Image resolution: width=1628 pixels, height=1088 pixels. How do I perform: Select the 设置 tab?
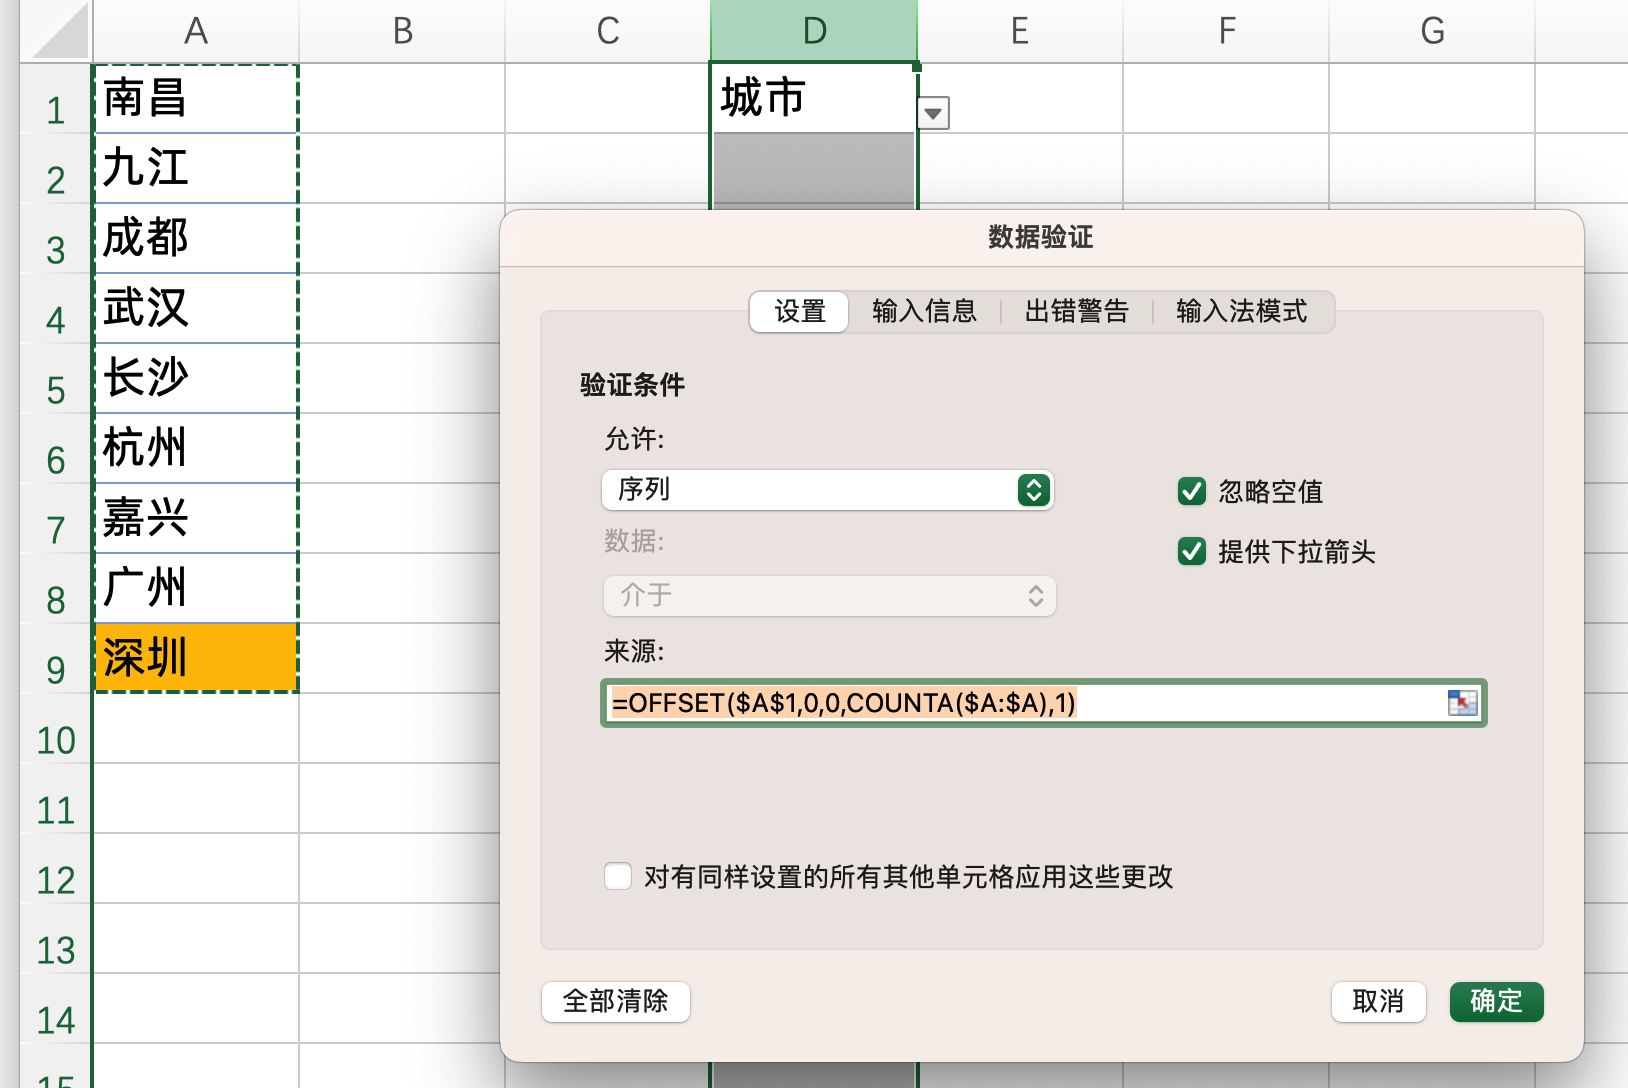(x=798, y=311)
